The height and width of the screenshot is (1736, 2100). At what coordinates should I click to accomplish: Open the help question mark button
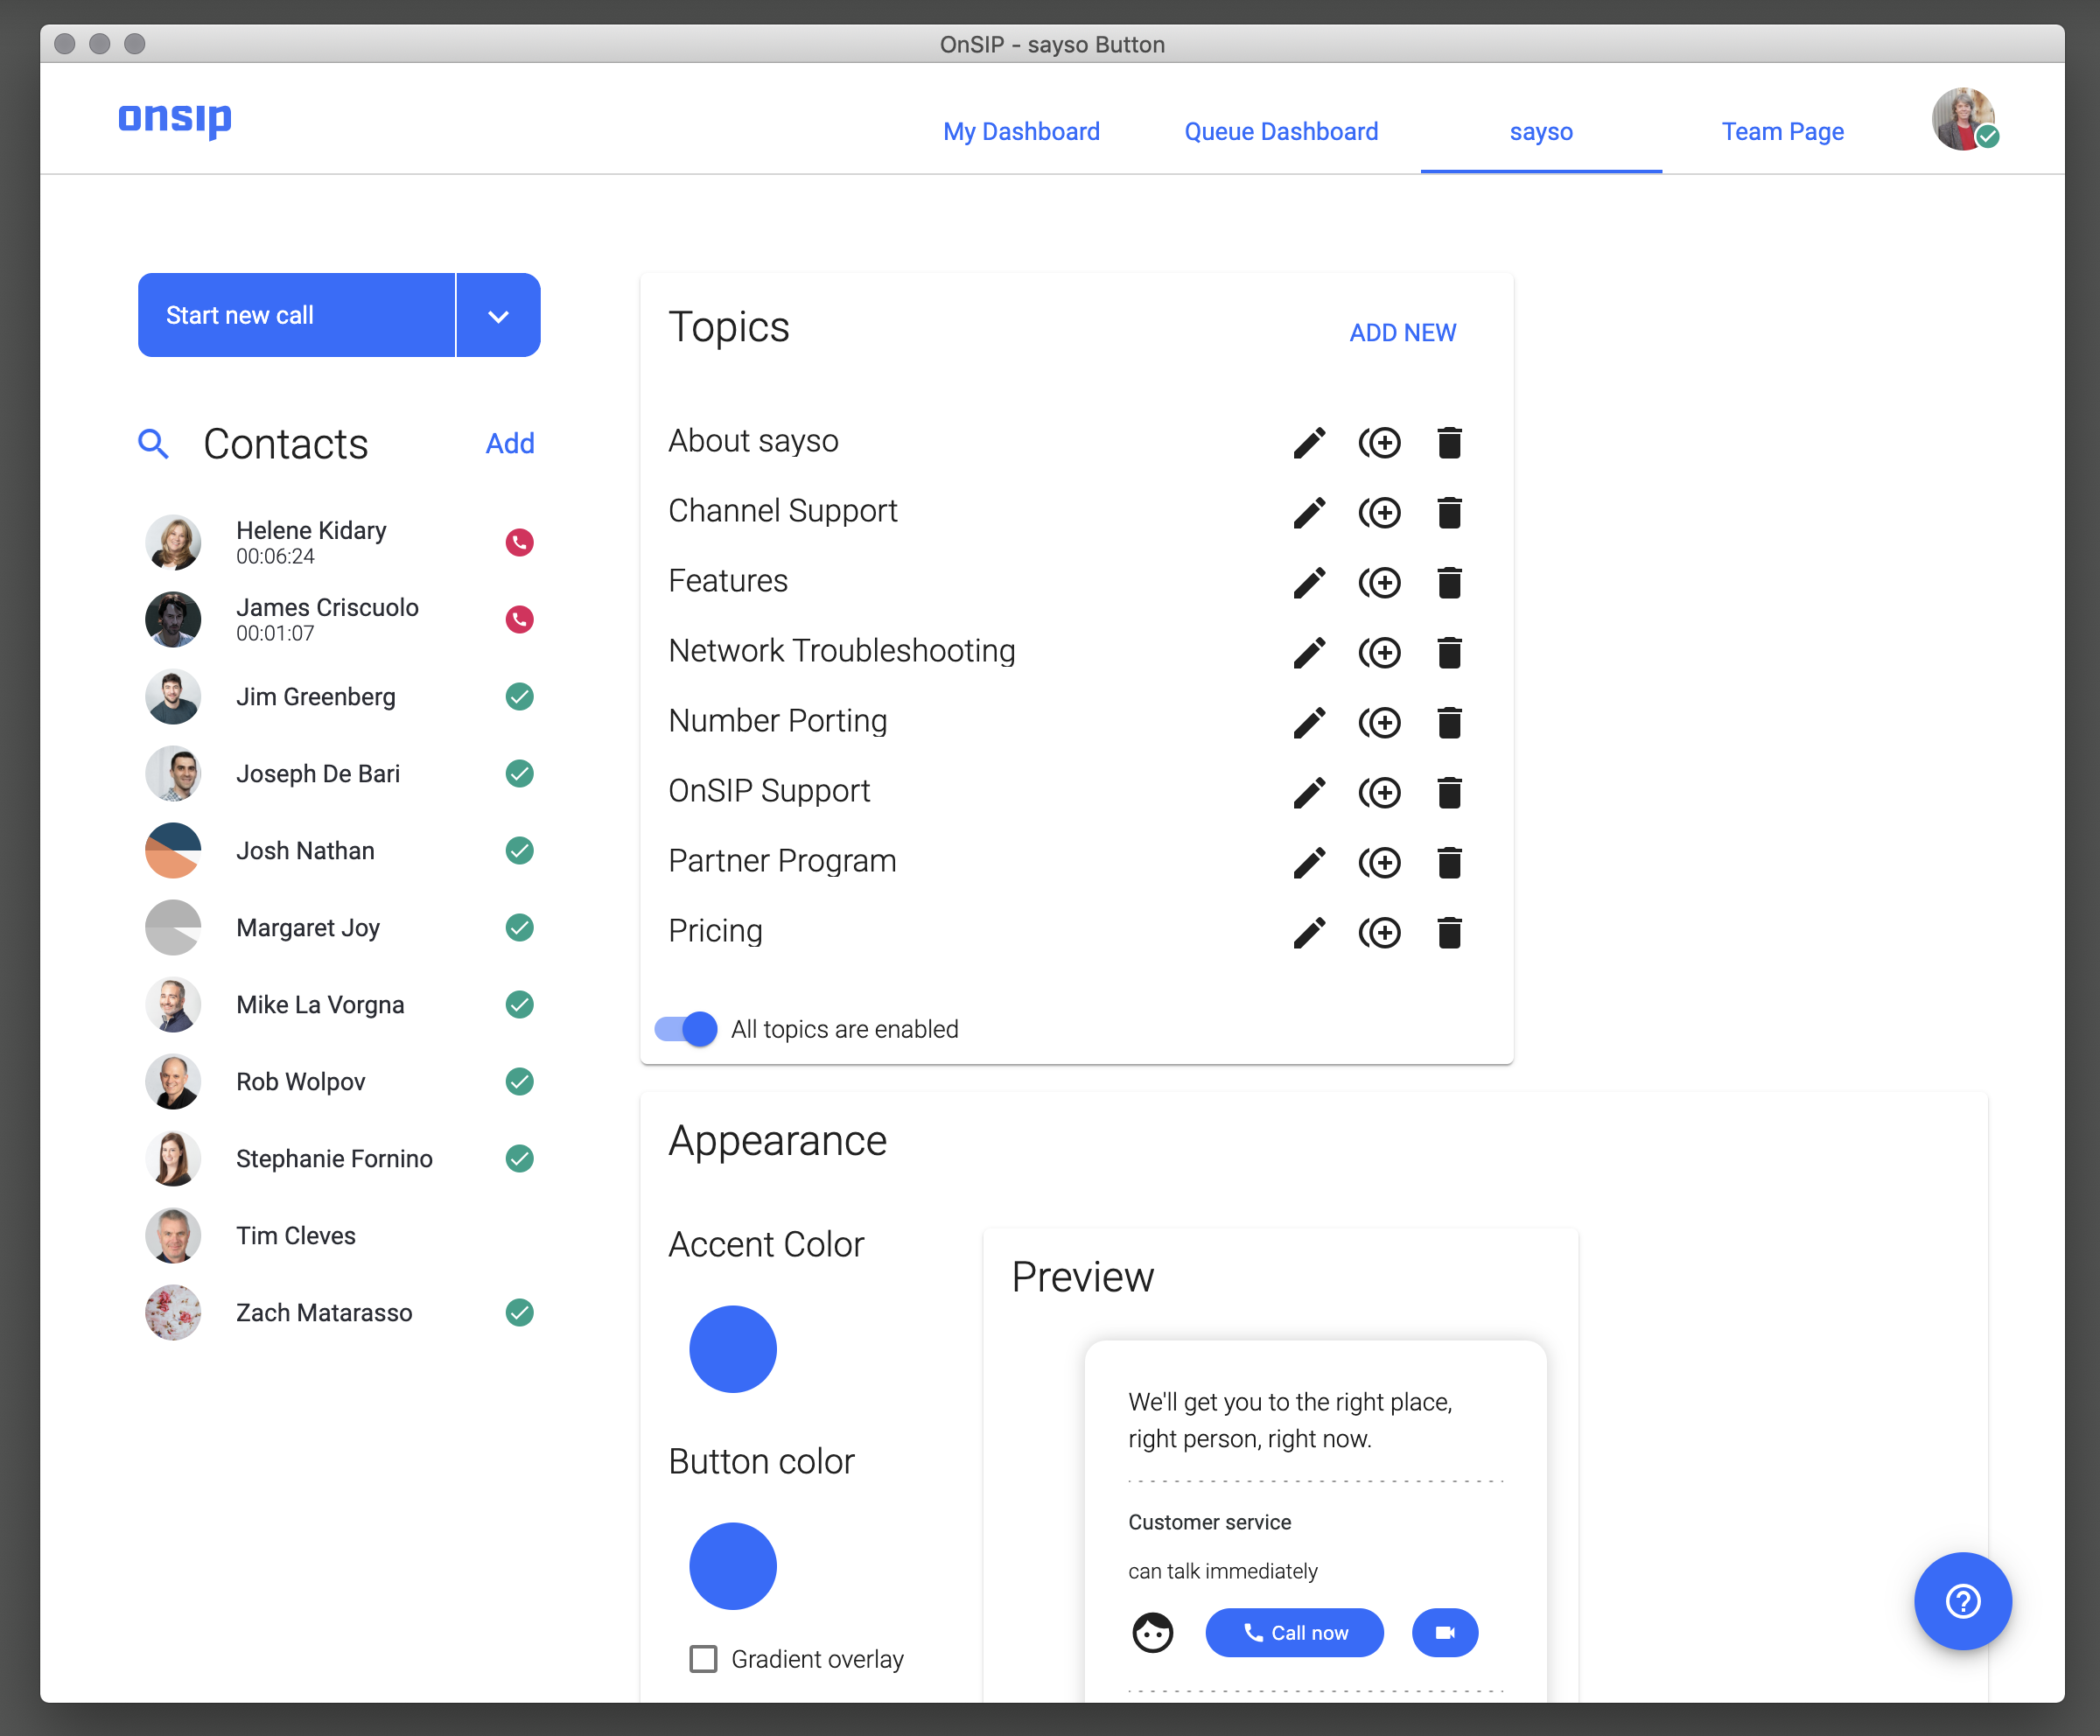click(x=1962, y=1601)
